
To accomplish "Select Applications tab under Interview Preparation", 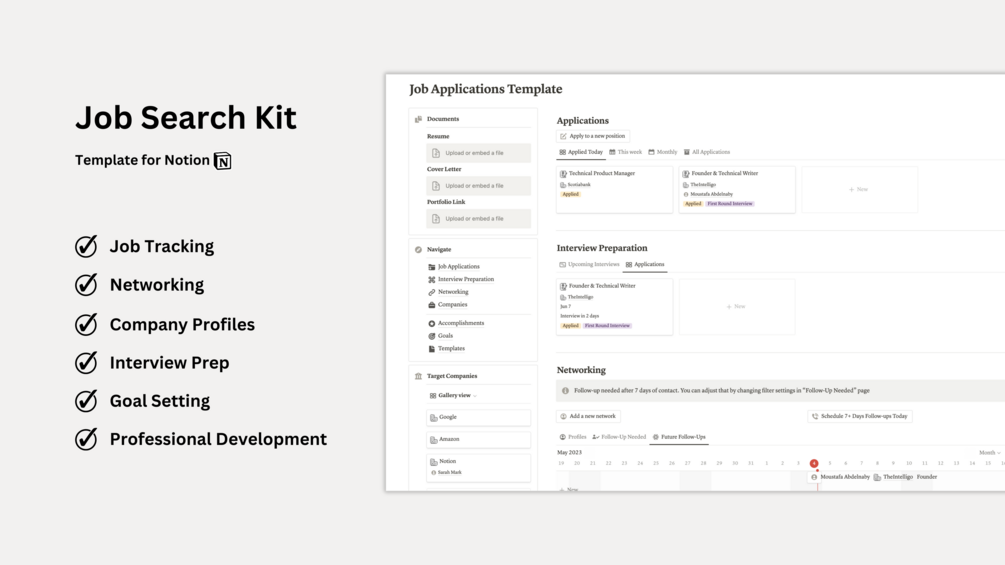I will point(645,265).
